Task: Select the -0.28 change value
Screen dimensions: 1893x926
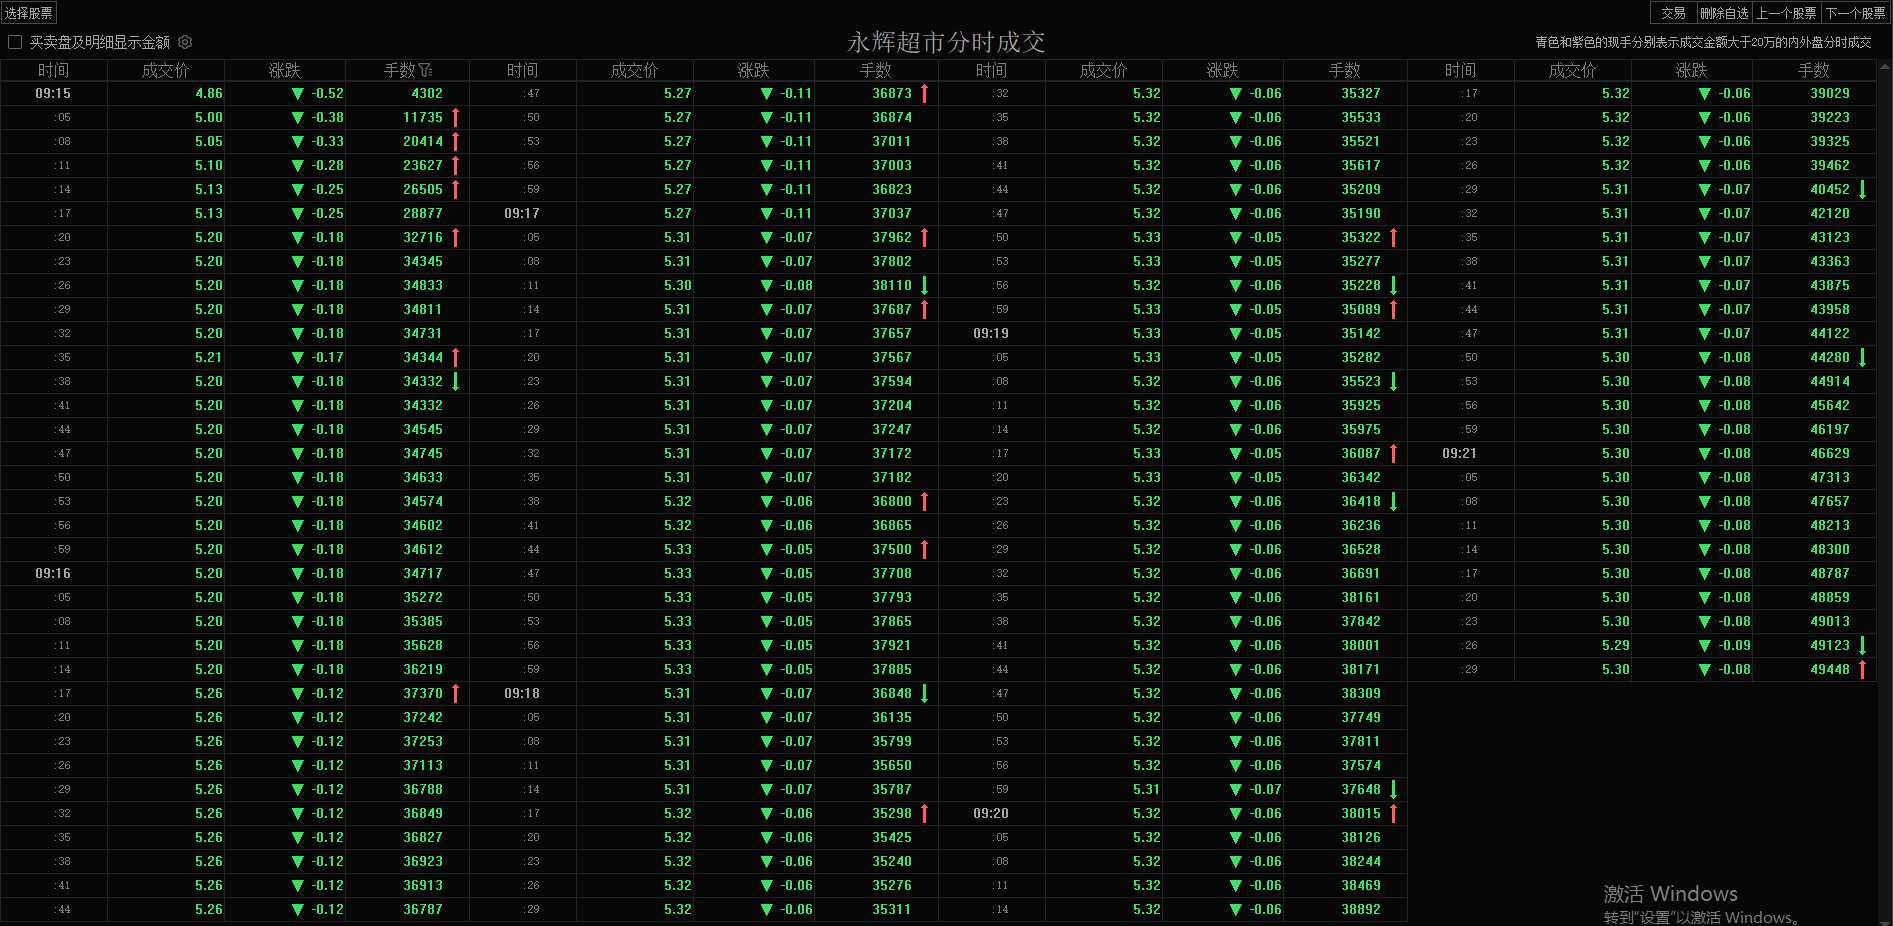Action: pyautogui.click(x=327, y=165)
